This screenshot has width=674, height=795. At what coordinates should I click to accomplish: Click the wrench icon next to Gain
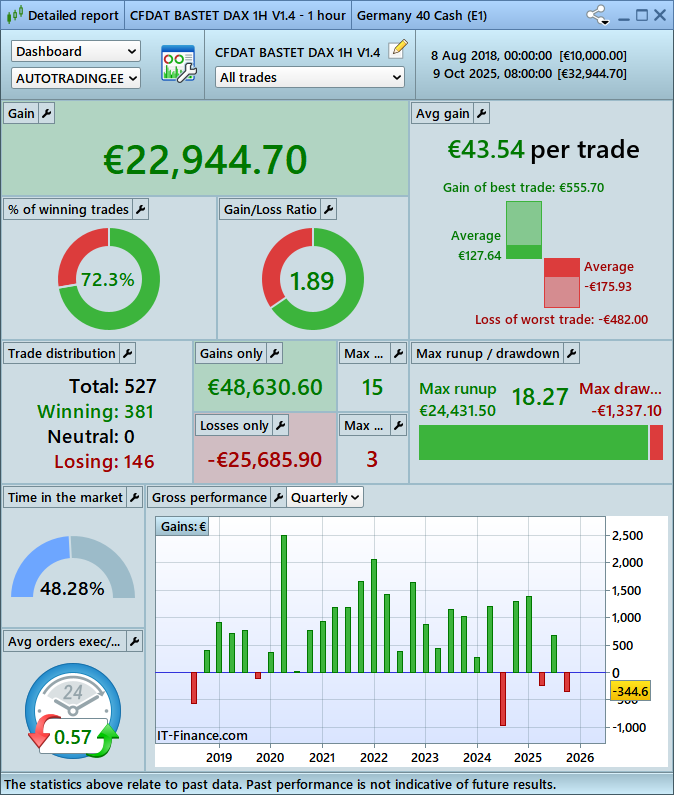(x=46, y=114)
